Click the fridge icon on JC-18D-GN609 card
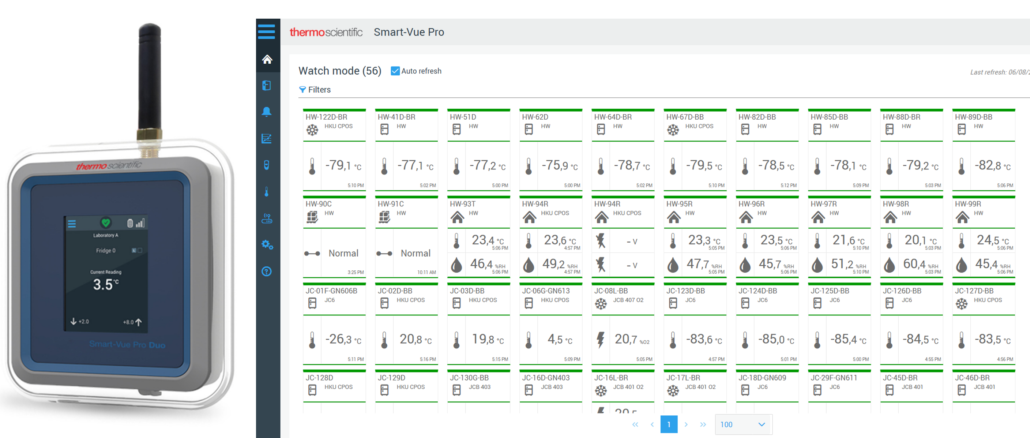The height and width of the screenshot is (438, 1030). coord(745,390)
